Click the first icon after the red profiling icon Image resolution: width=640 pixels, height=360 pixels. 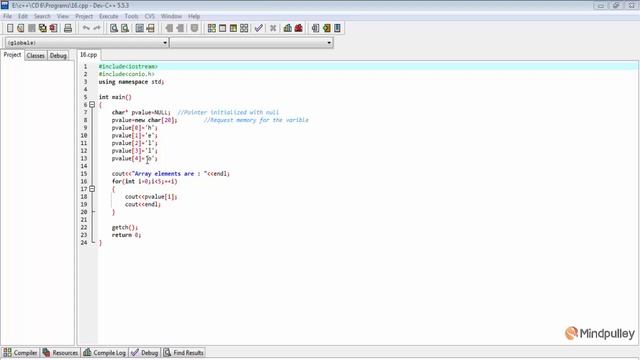(315, 28)
